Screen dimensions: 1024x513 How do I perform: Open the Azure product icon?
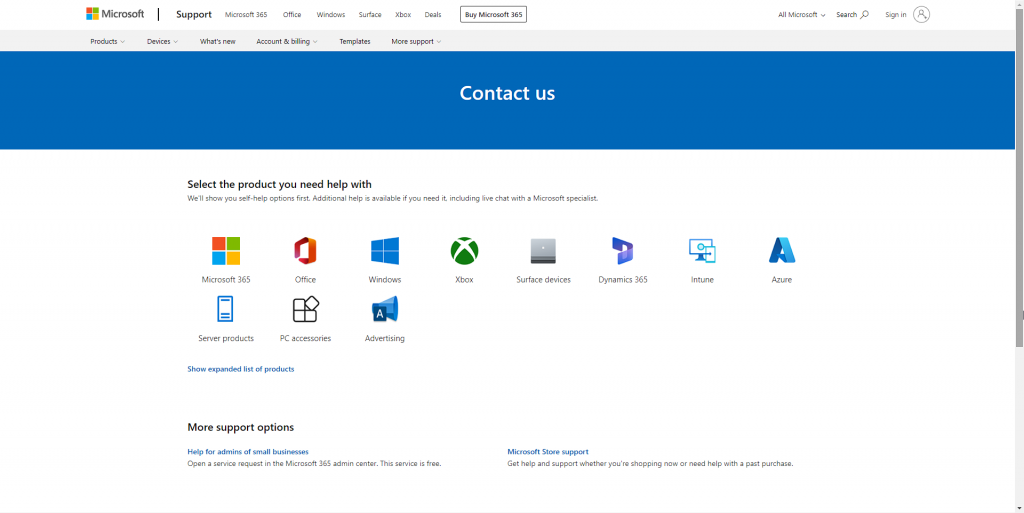[782, 251]
